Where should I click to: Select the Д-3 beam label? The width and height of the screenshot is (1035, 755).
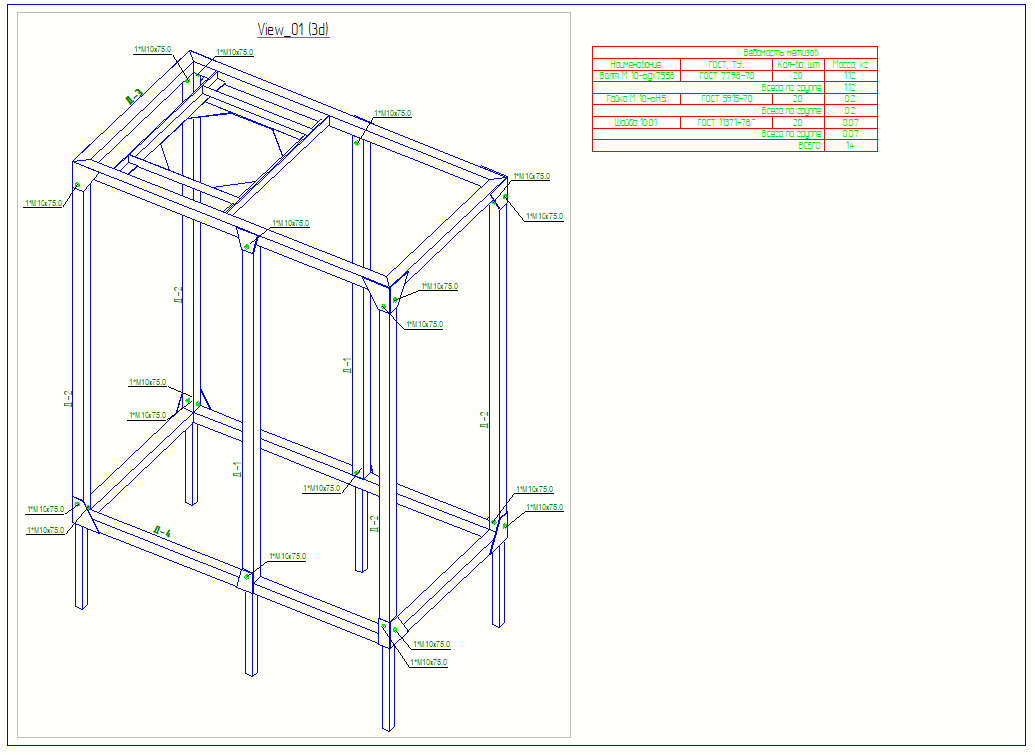tap(134, 97)
